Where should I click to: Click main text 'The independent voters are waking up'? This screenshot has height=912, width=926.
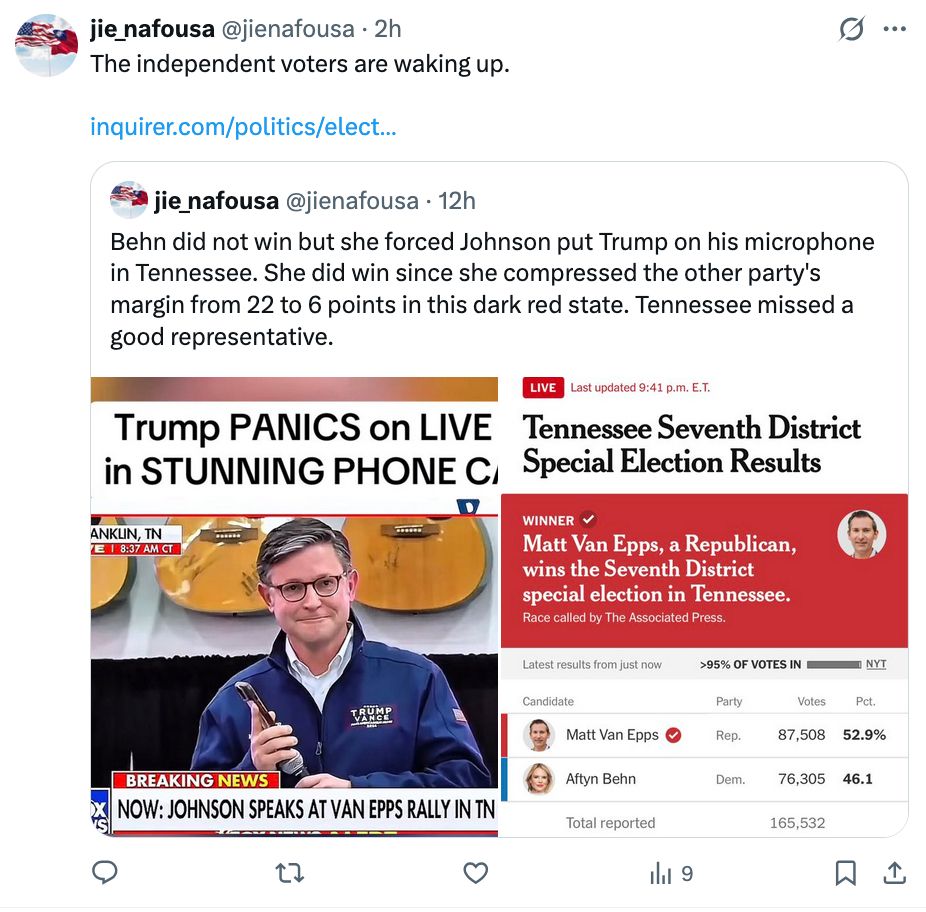(x=299, y=64)
